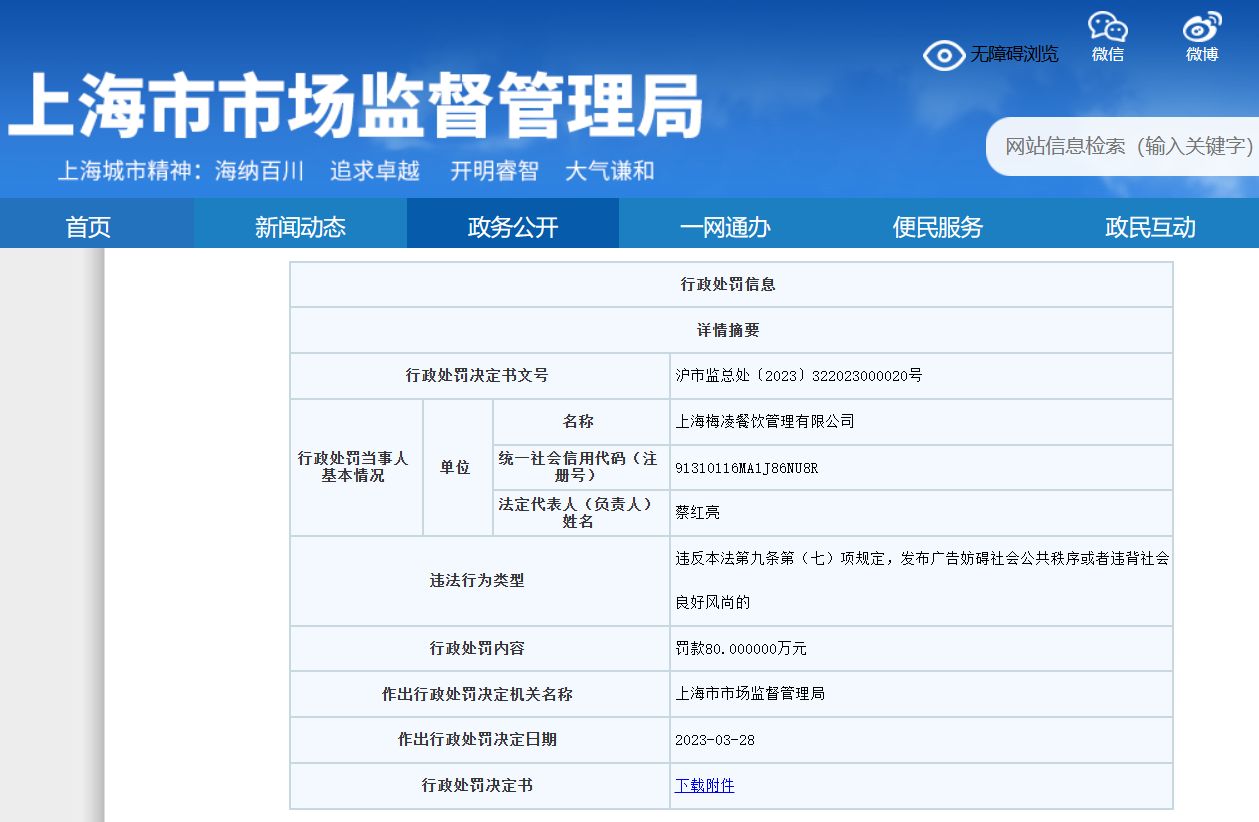The image size is (1259, 822).
Task: Open the 便民服务 services menu
Action: point(938,227)
